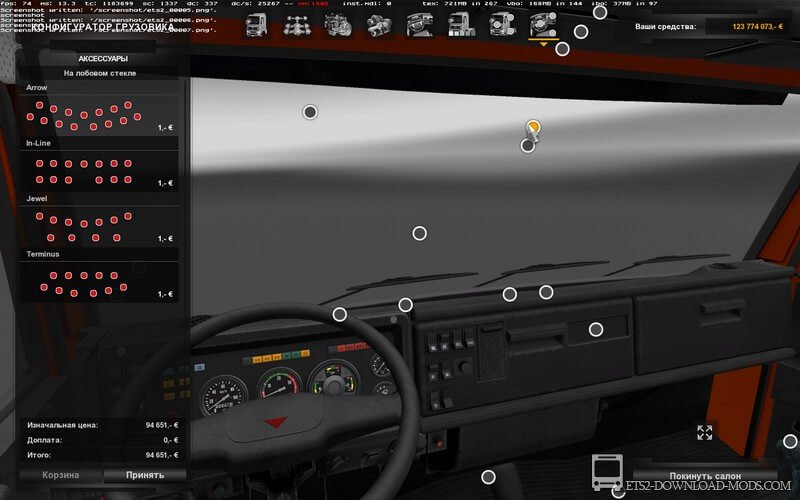Image resolution: width=800 pixels, height=500 pixels.
Task: Choose the Arrow light pattern accessory
Action: pyautogui.click(x=99, y=115)
